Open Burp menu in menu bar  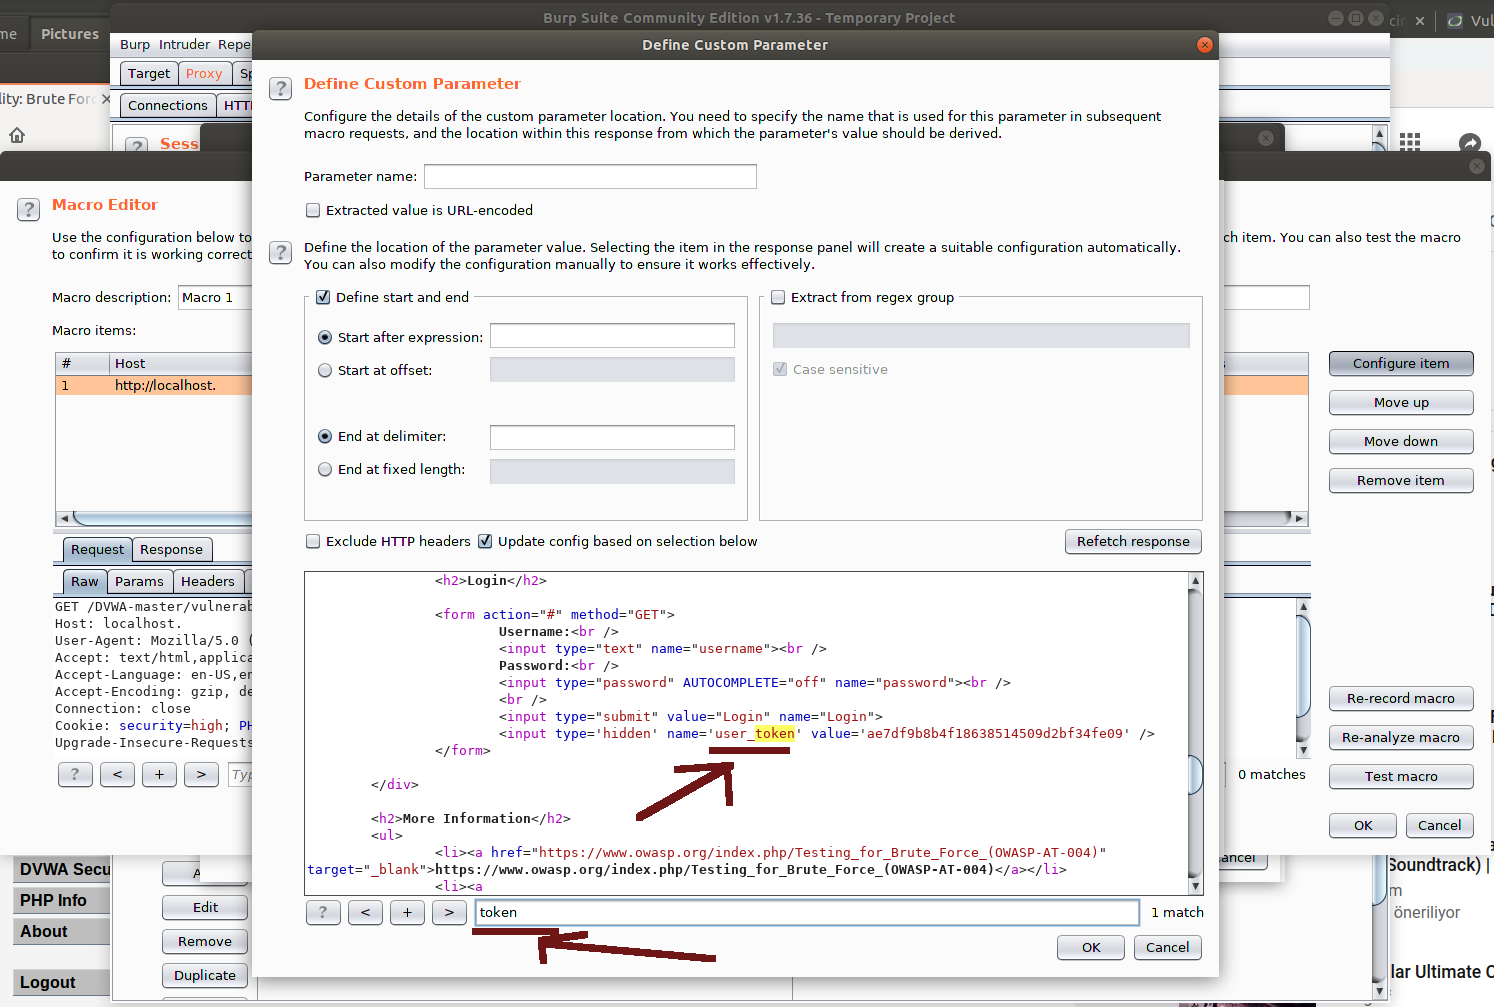(x=135, y=44)
